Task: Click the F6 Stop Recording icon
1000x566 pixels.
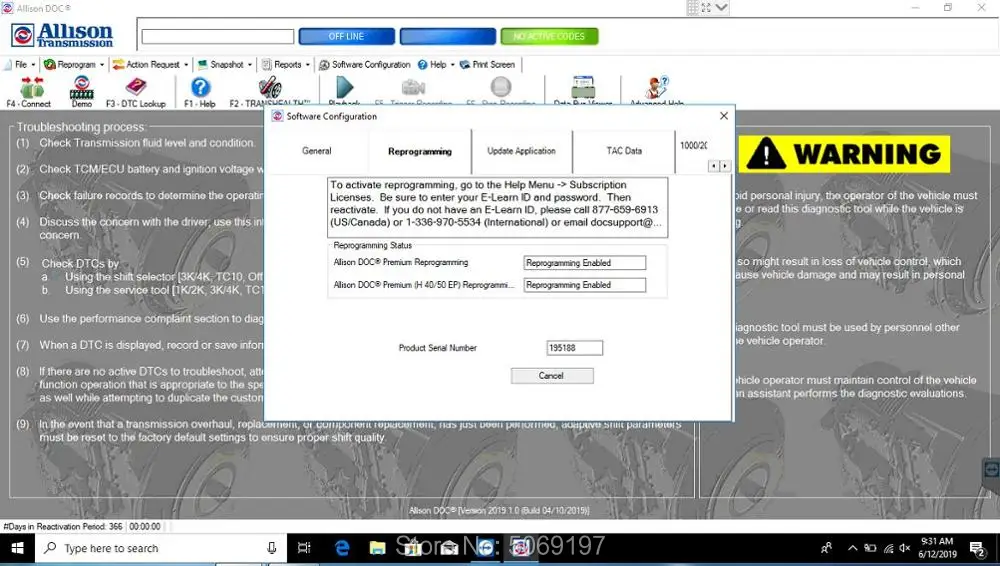Action: [x=501, y=87]
